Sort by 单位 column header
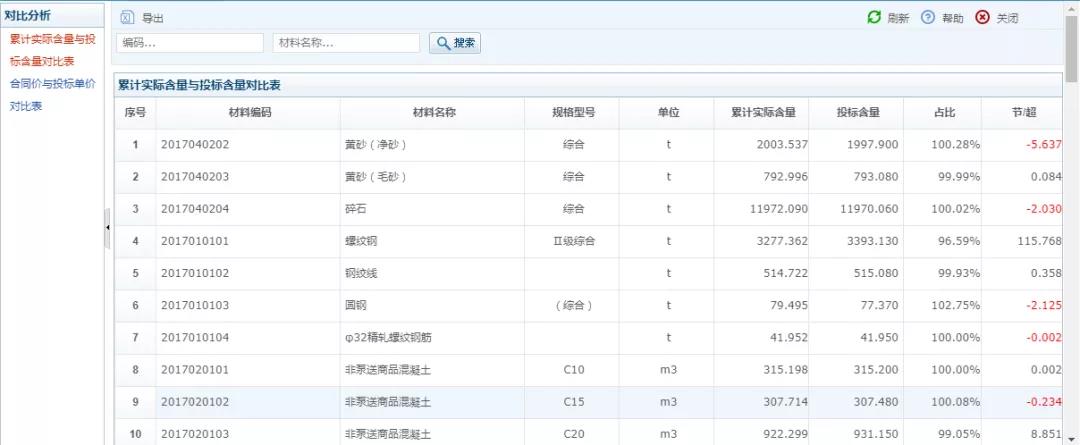This screenshot has width=1080, height=445. 667,113
